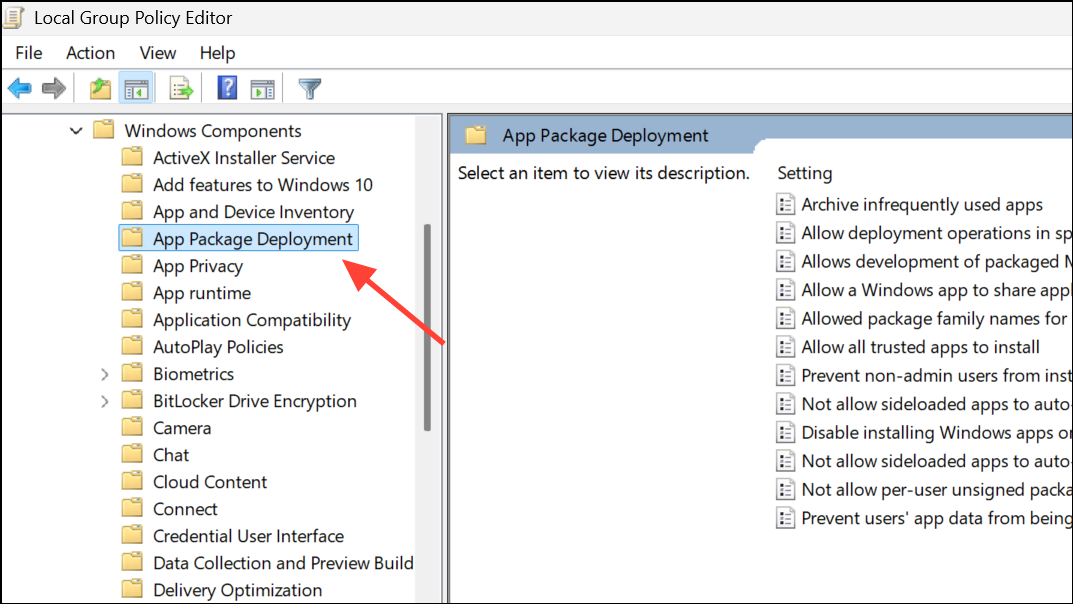Image resolution: width=1073 pixels, height=604 pixels.
Task: Open the File menu
Action: (29, 53)
